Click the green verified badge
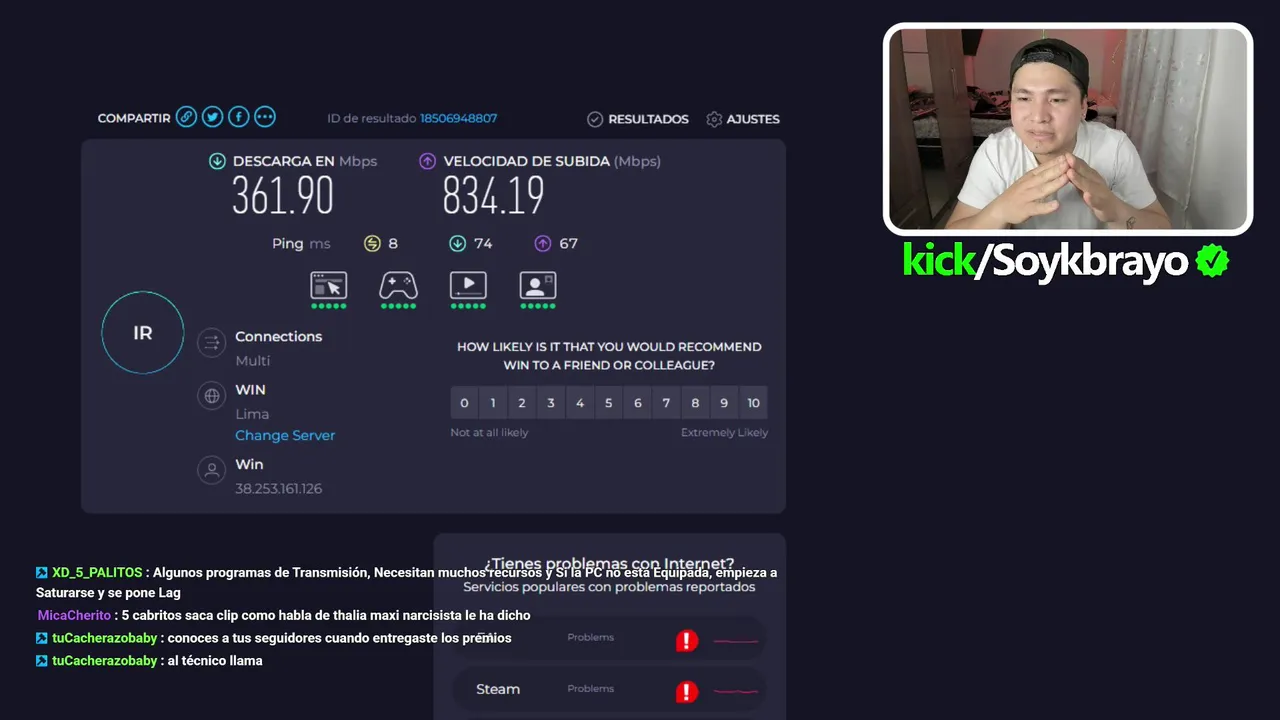This screenshot has height=720, width=1280. pyautogui.click(x=1212, y=261)
